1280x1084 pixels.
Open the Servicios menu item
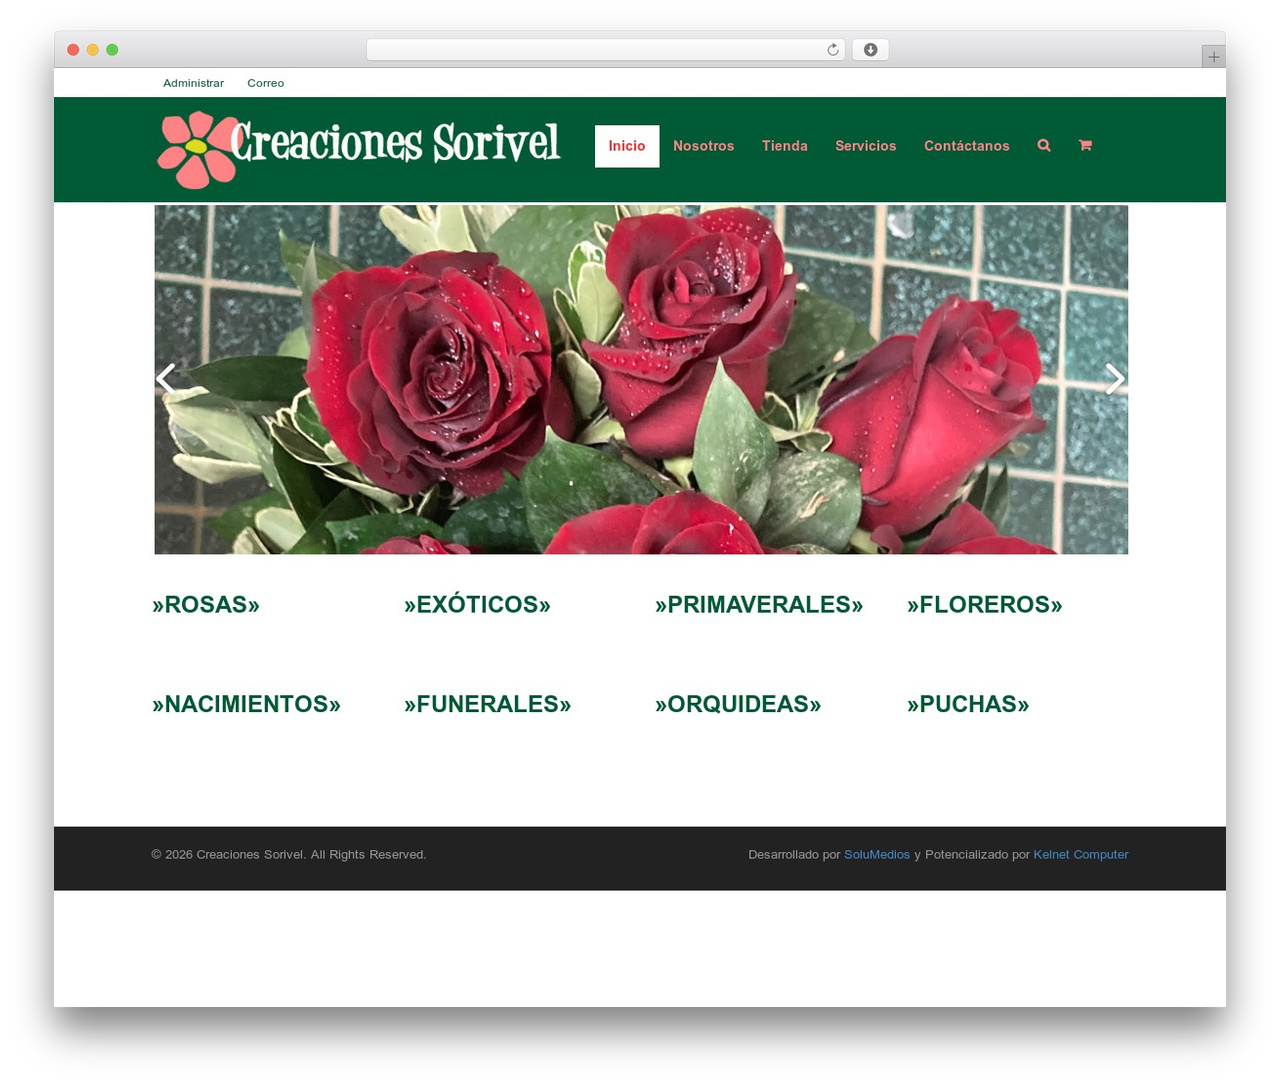pyautogui.click(x=866, y=146)
